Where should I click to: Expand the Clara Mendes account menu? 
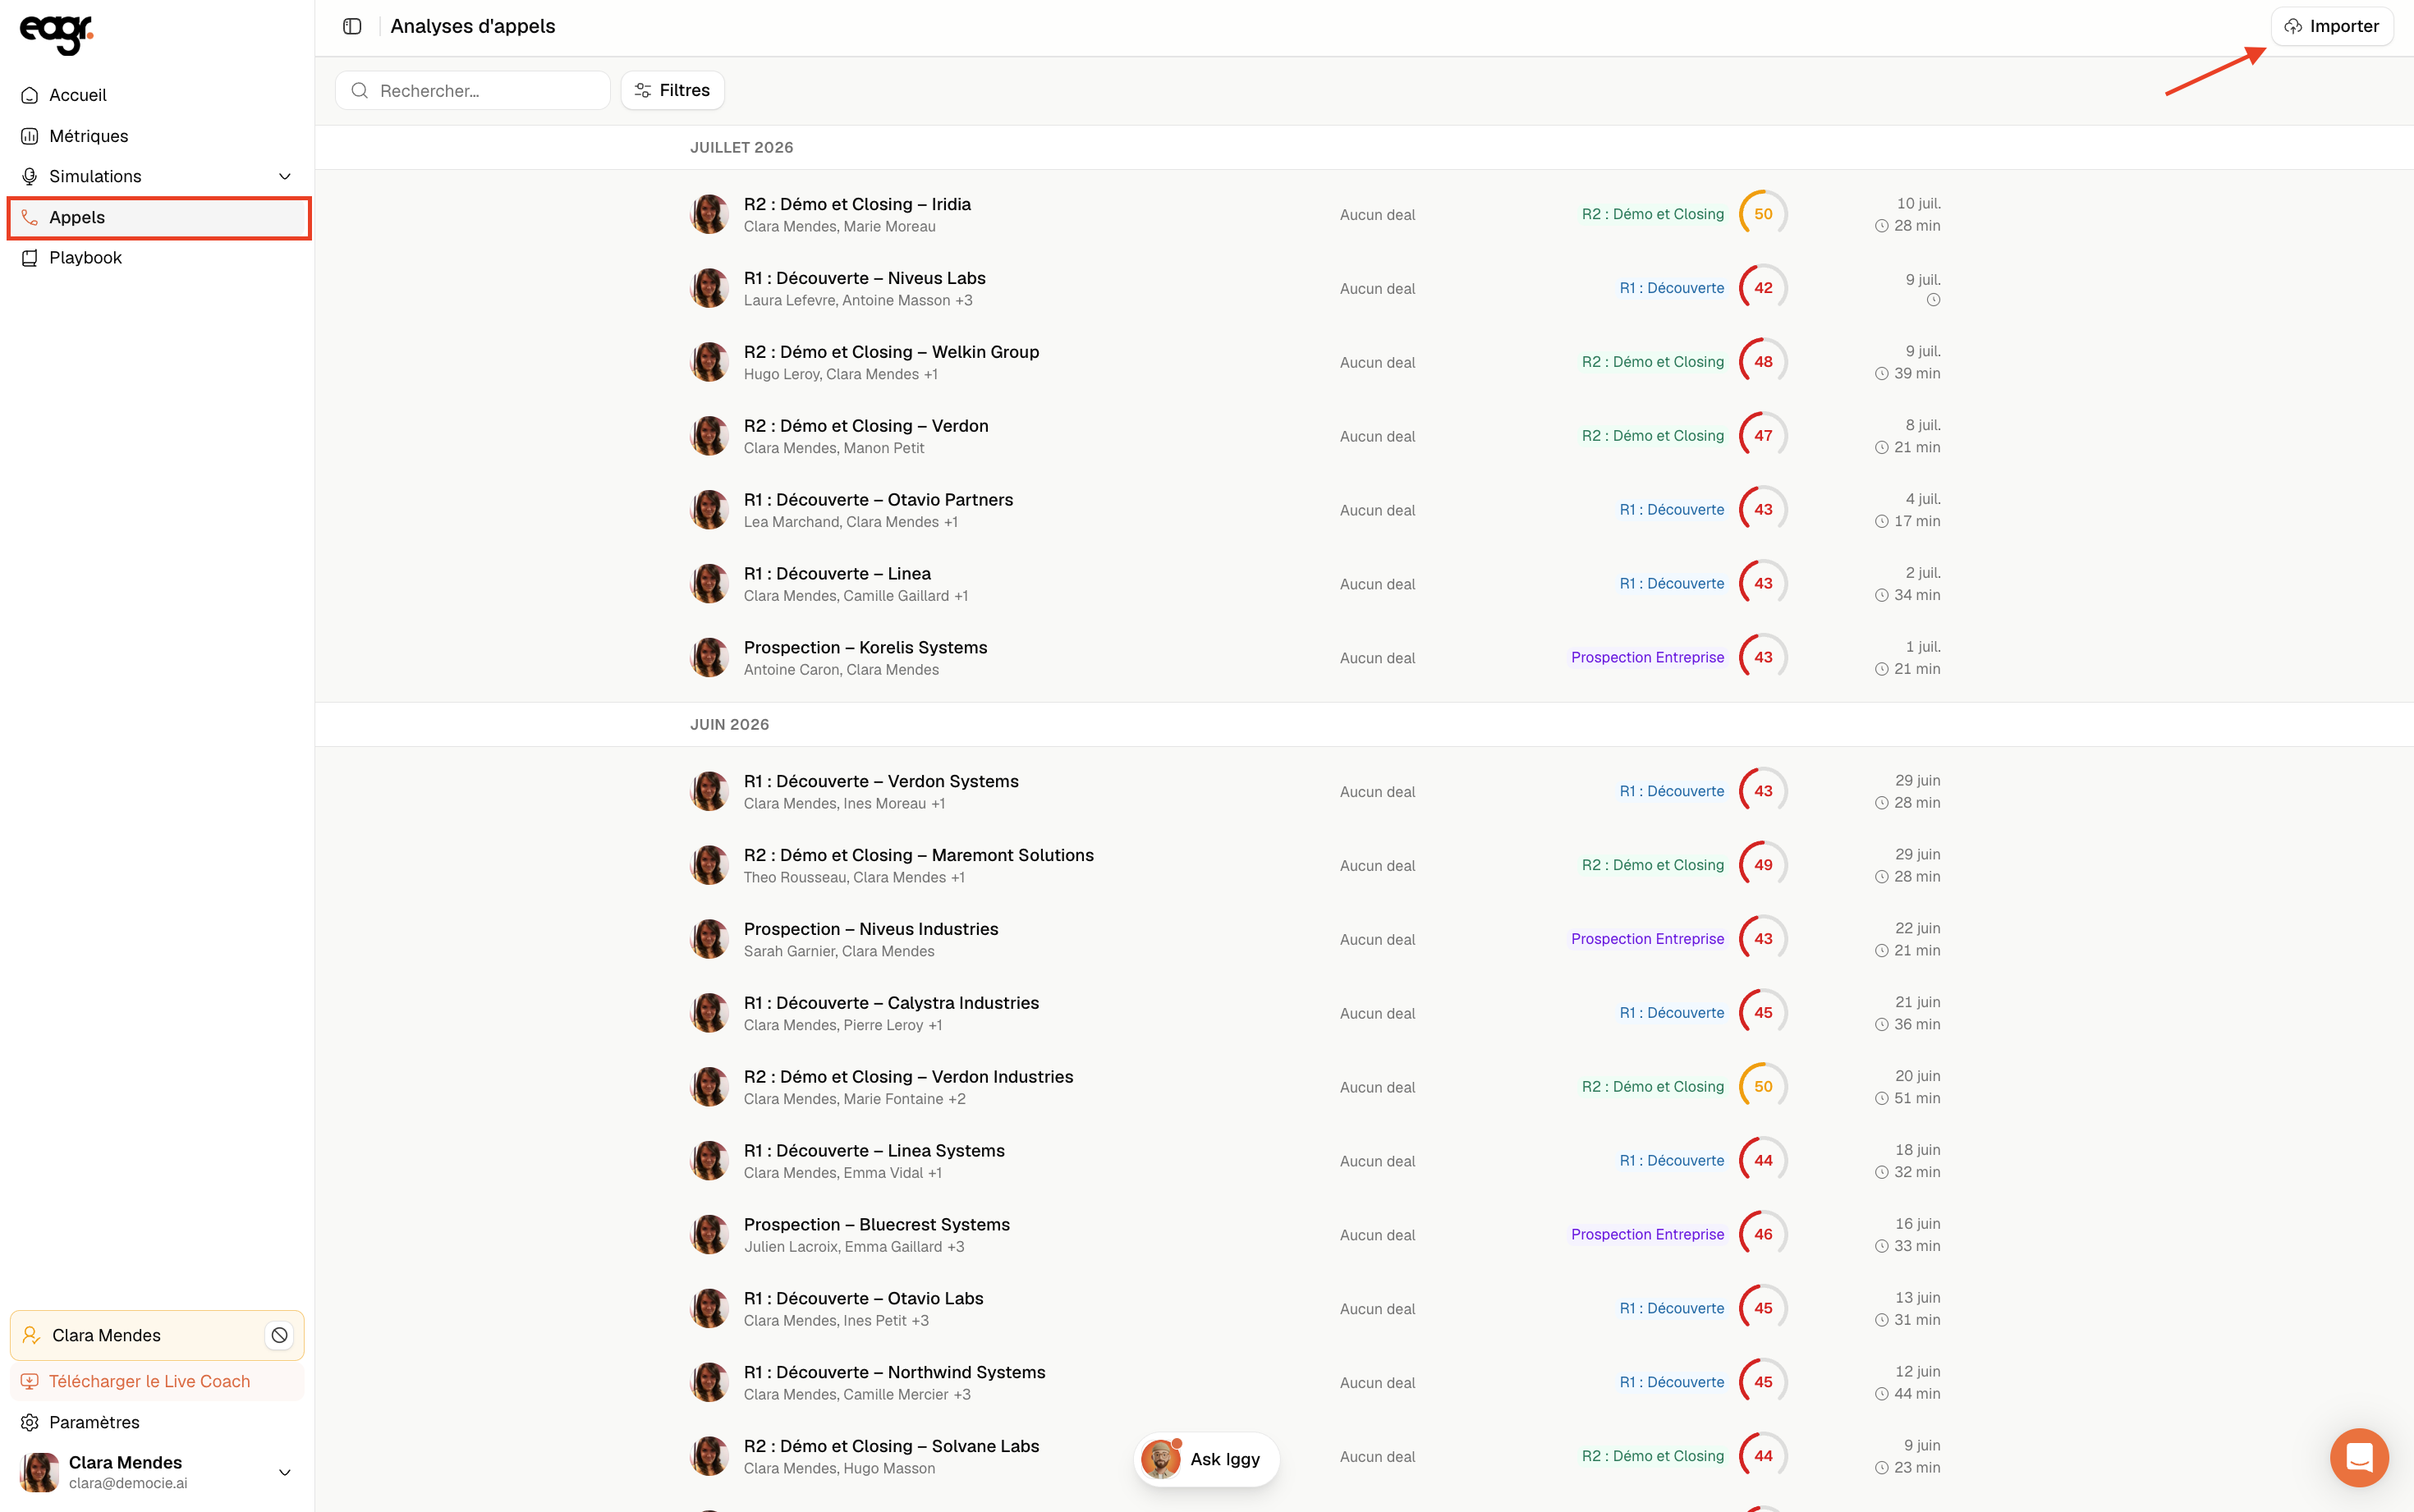pyautogui.click(x=285, y=1472)
